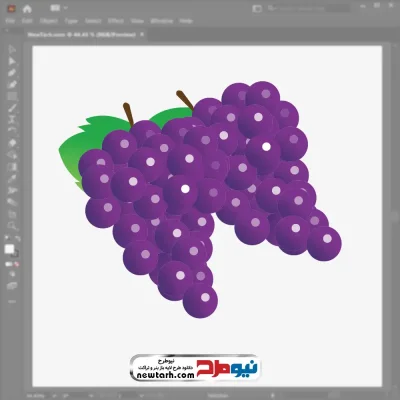Click the Stroke swatch behind the fill

(x=16, y=254)
